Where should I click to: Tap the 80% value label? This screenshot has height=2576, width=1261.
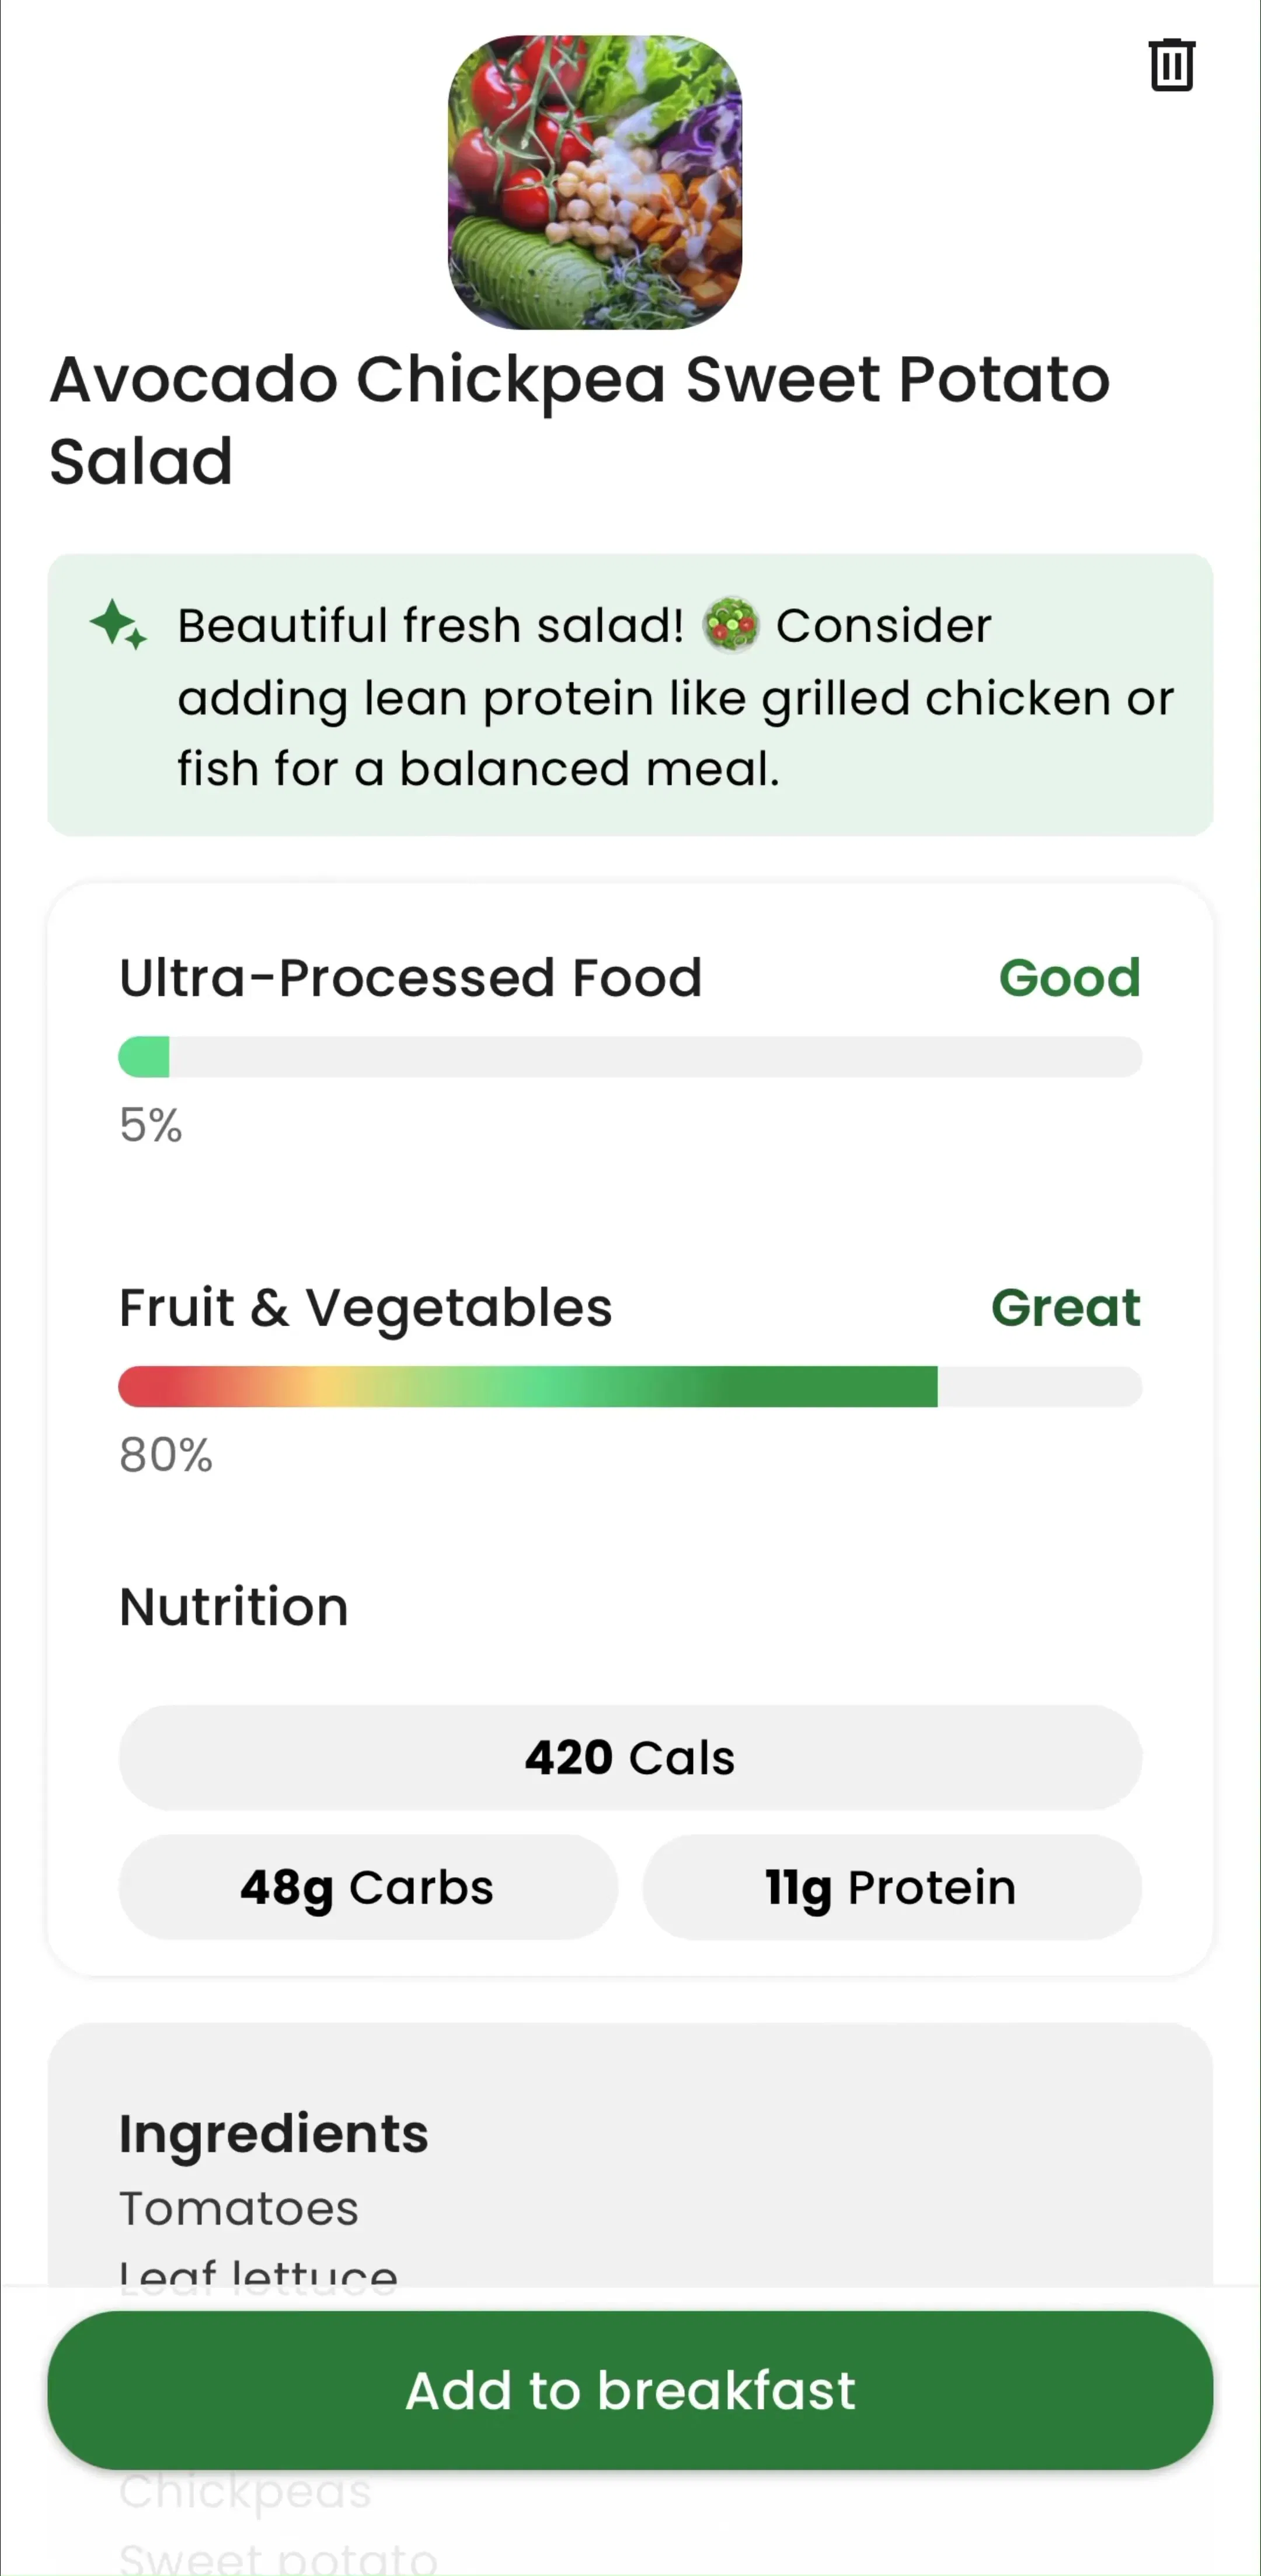coord(166,1455)
